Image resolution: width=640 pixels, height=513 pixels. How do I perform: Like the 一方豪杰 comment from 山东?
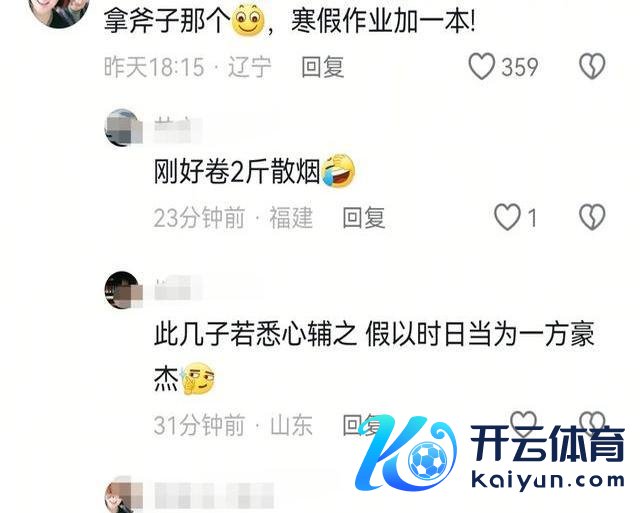pyautogui.click(x=524, y=422)
